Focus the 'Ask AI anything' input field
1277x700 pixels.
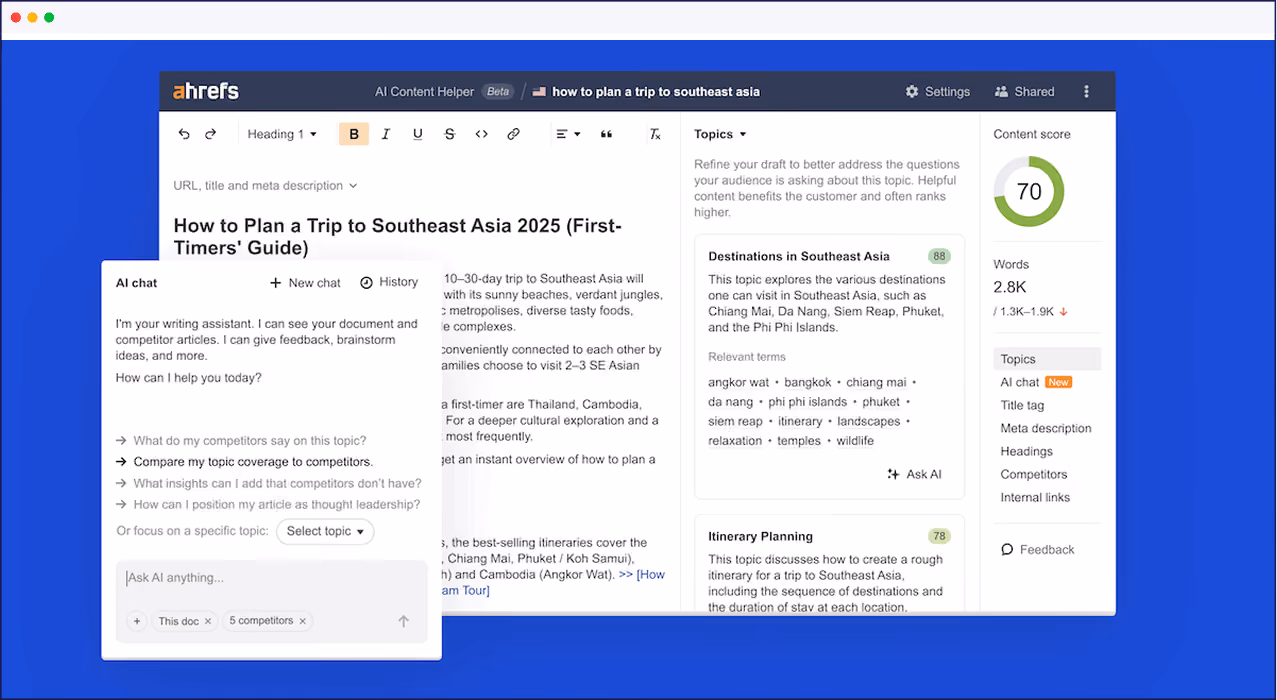[x=272, y=579]
